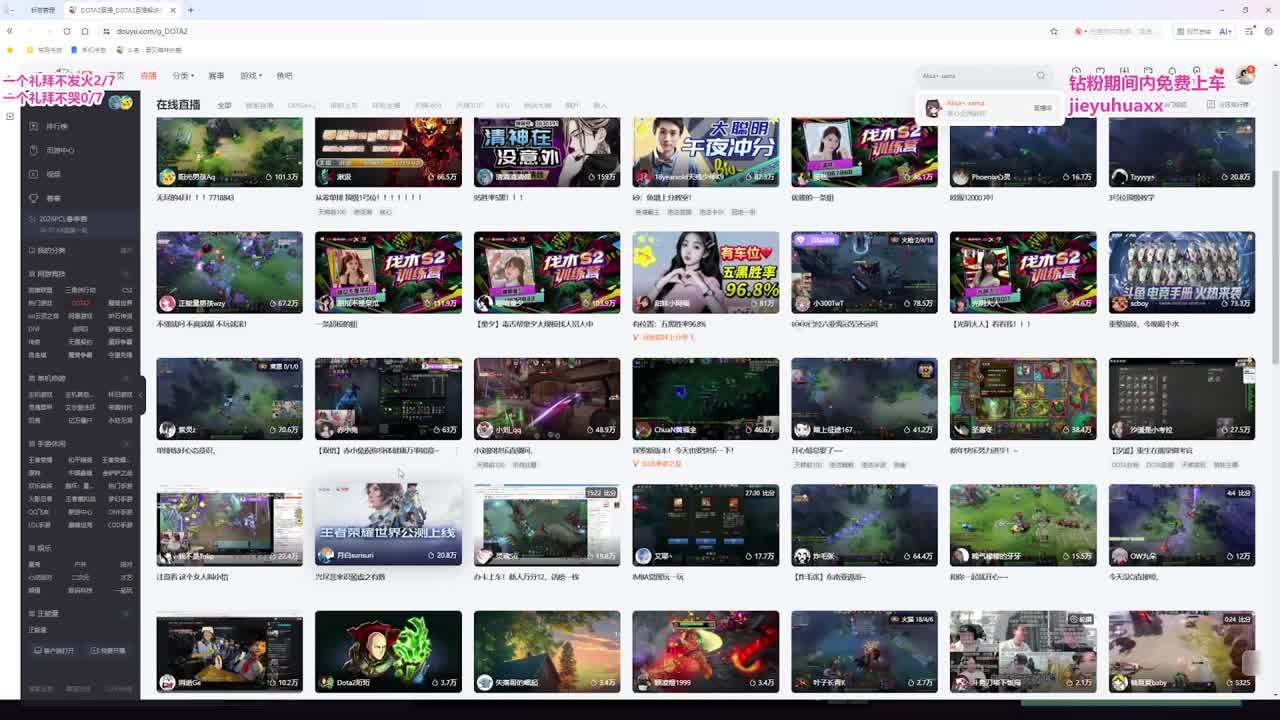
Task: Expand the 分类 dropdown in the top nav
Action: click(181, 76)
